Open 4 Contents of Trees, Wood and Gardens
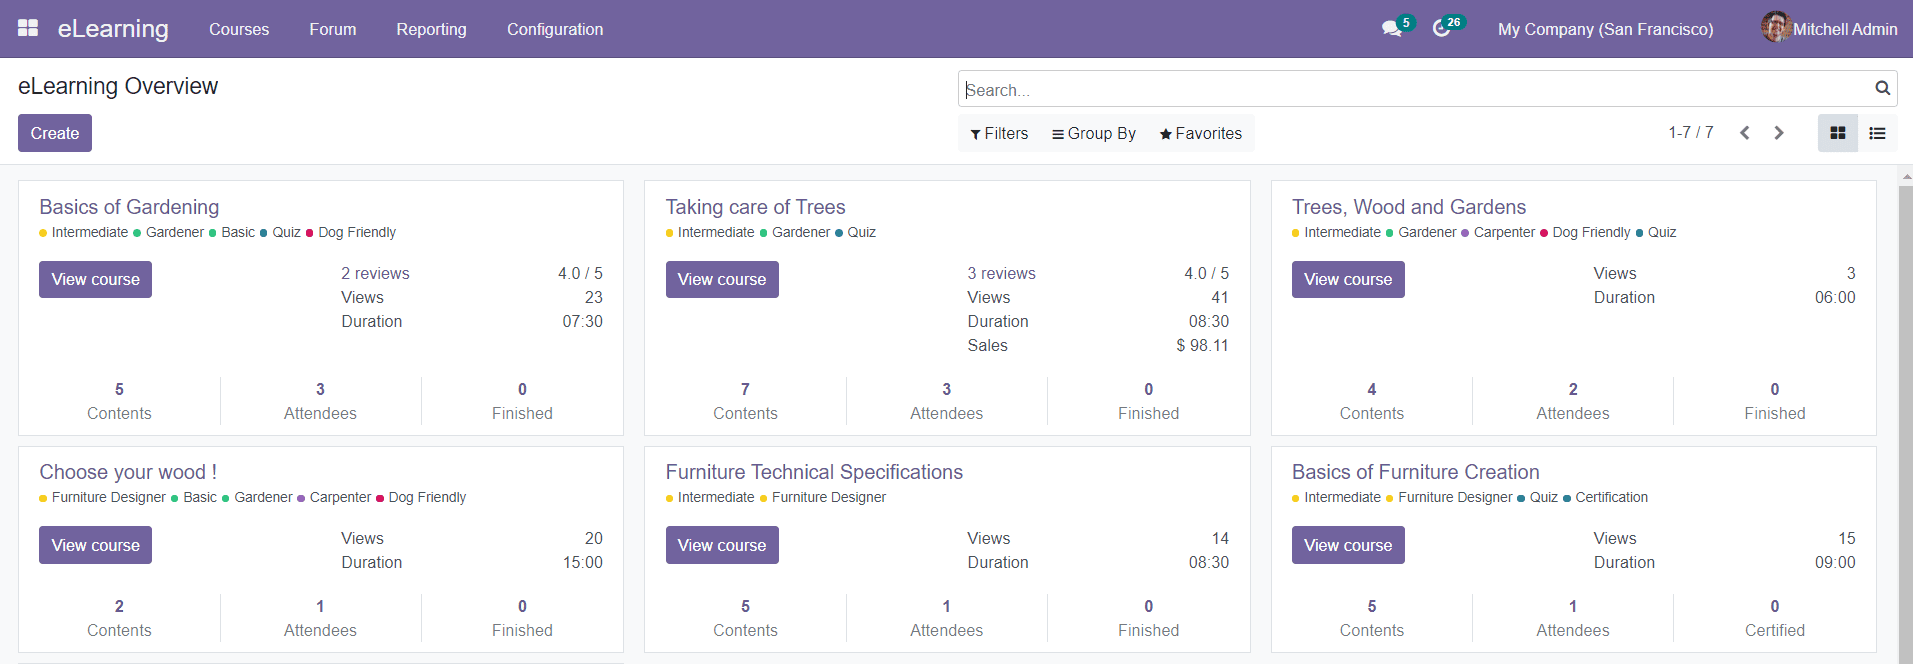1913x664 pixels. coord(1371,401)
